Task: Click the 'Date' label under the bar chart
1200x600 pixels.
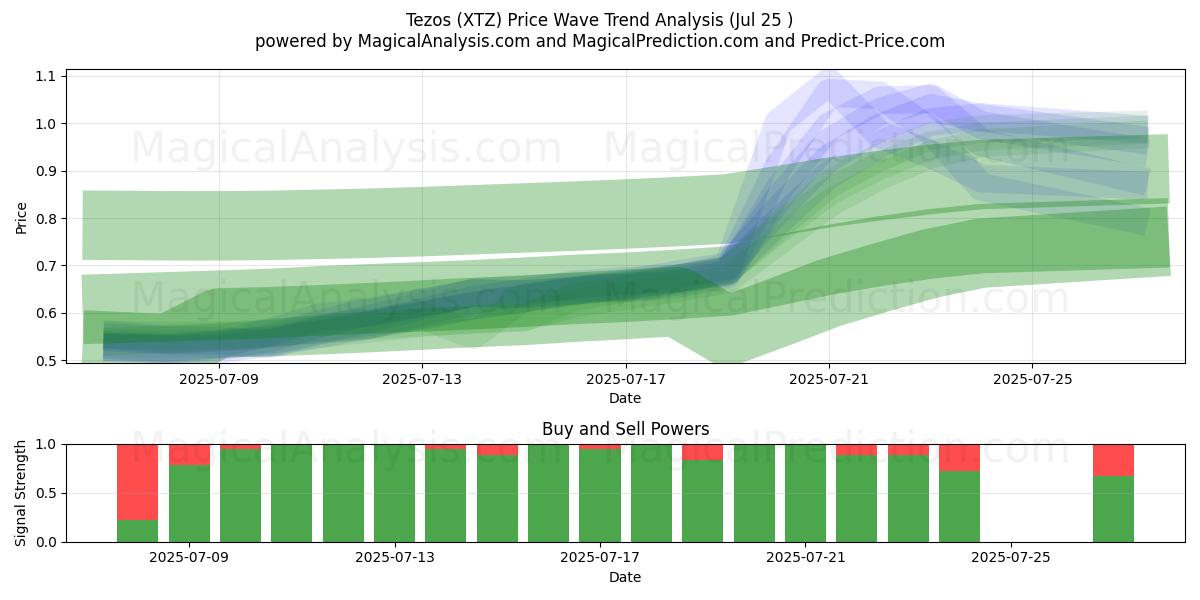Action: pyautogui.click(x=626, y=577)
